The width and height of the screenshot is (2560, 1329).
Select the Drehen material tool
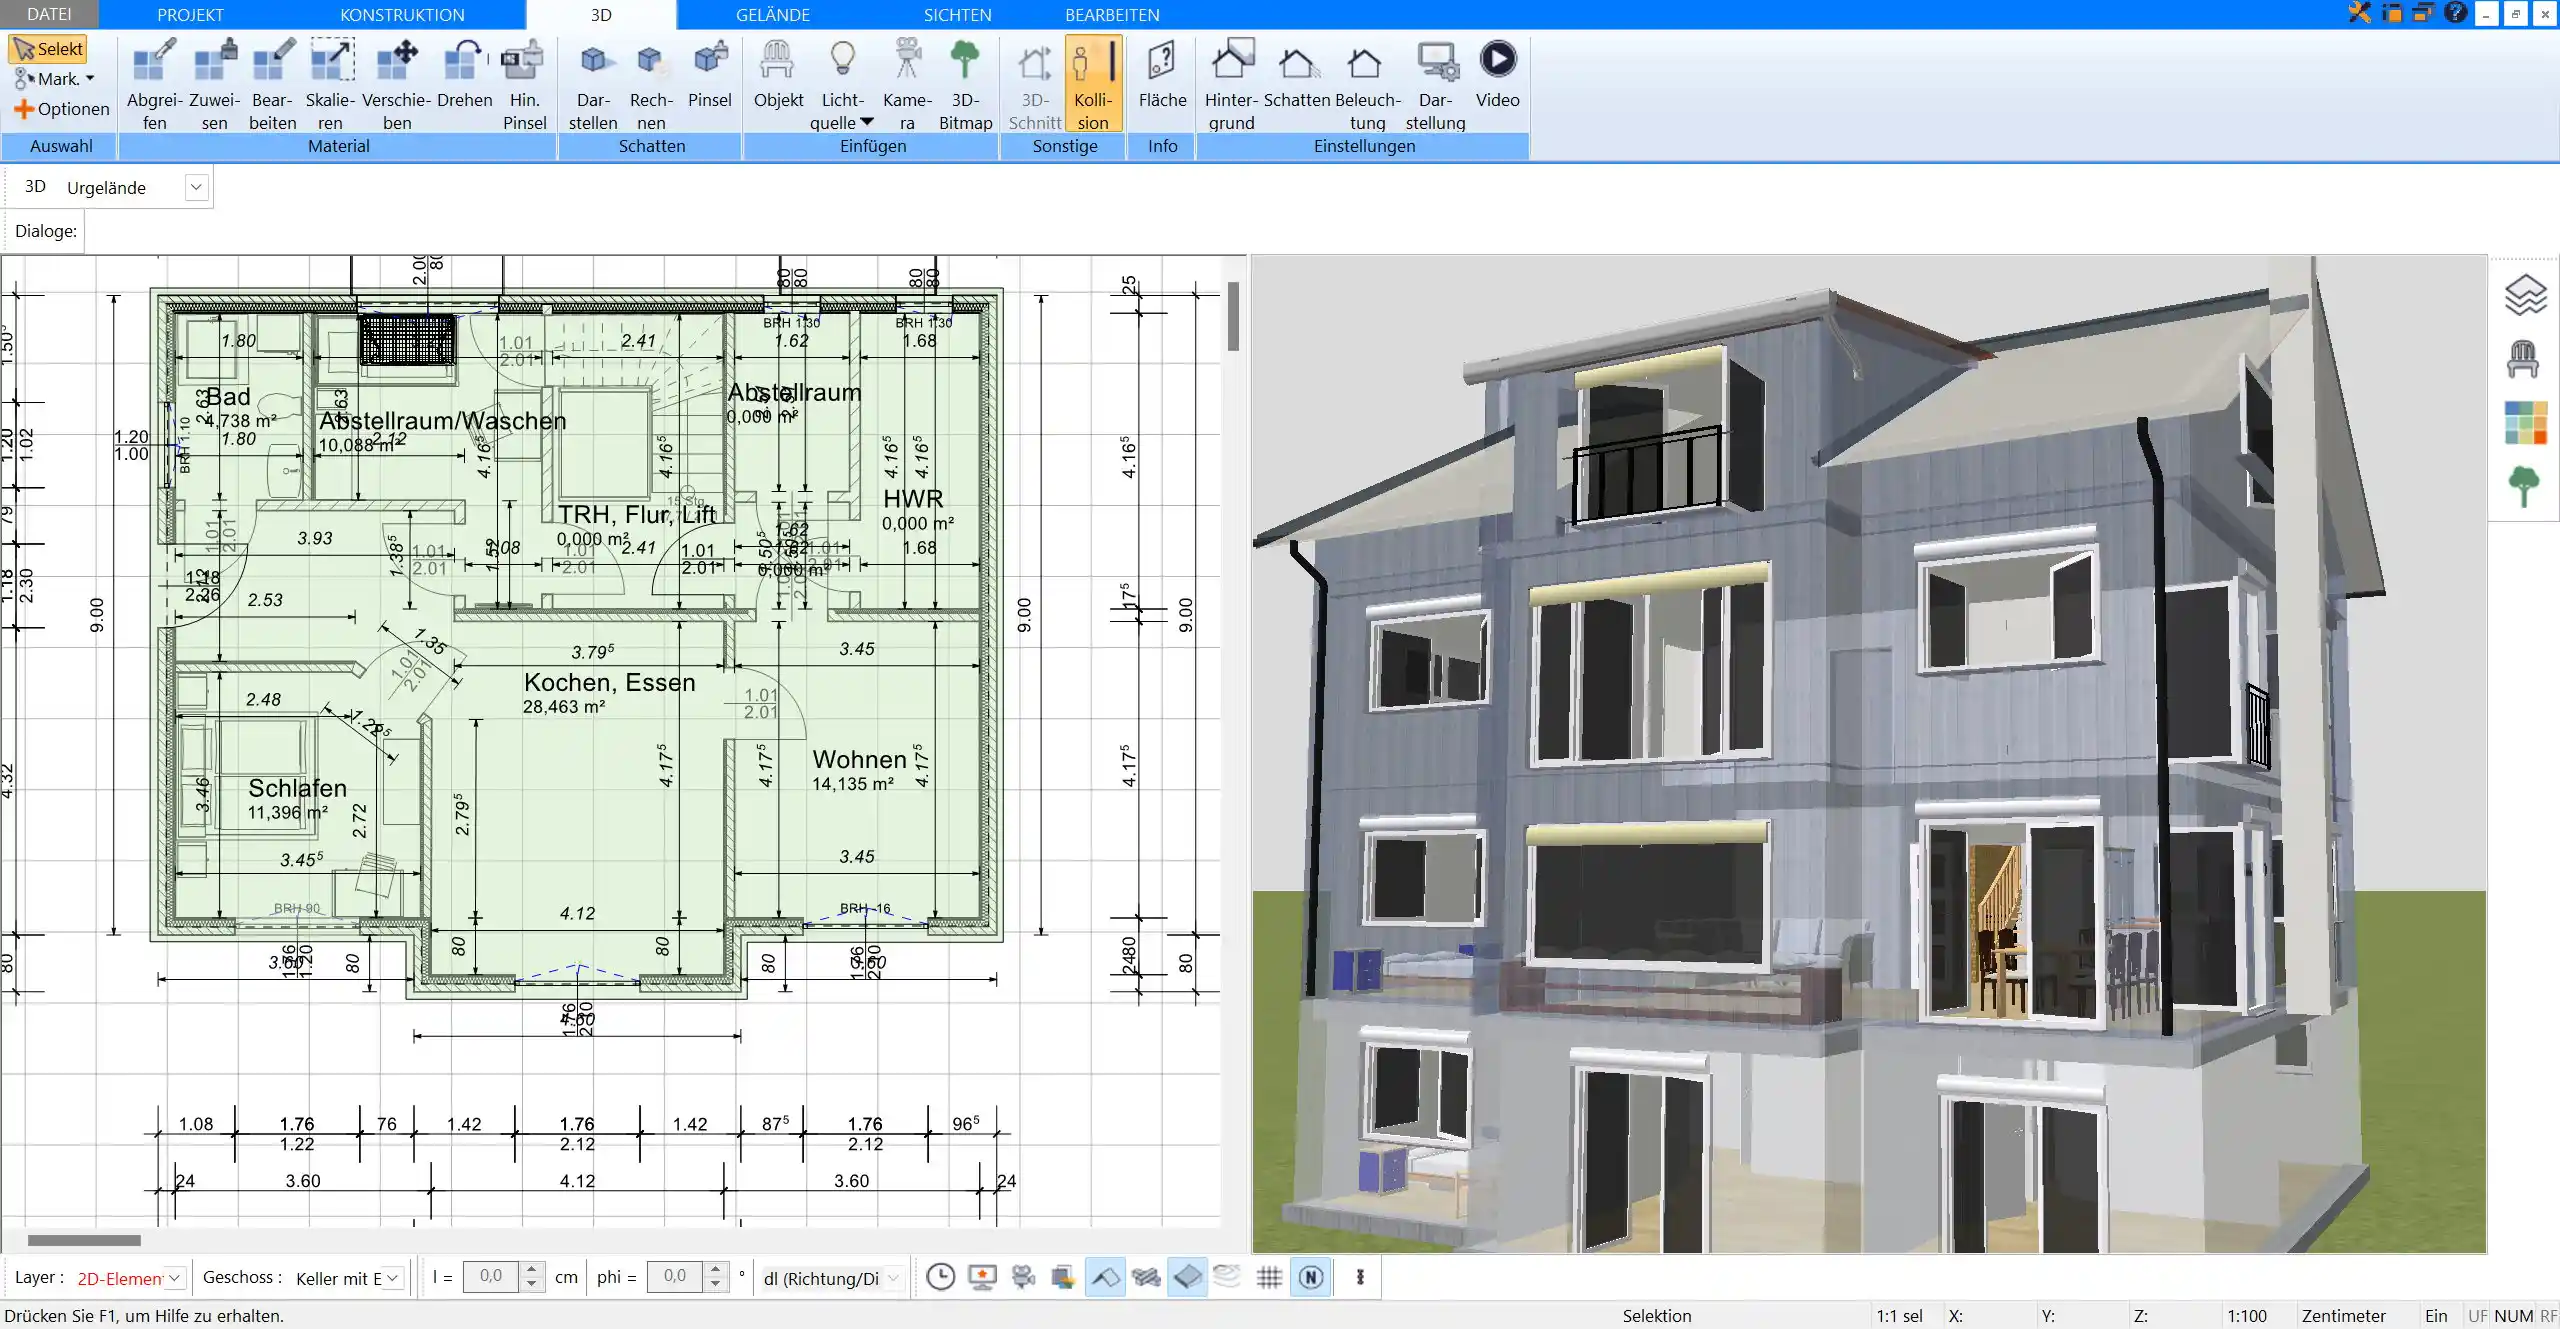[x=464, y=74]
